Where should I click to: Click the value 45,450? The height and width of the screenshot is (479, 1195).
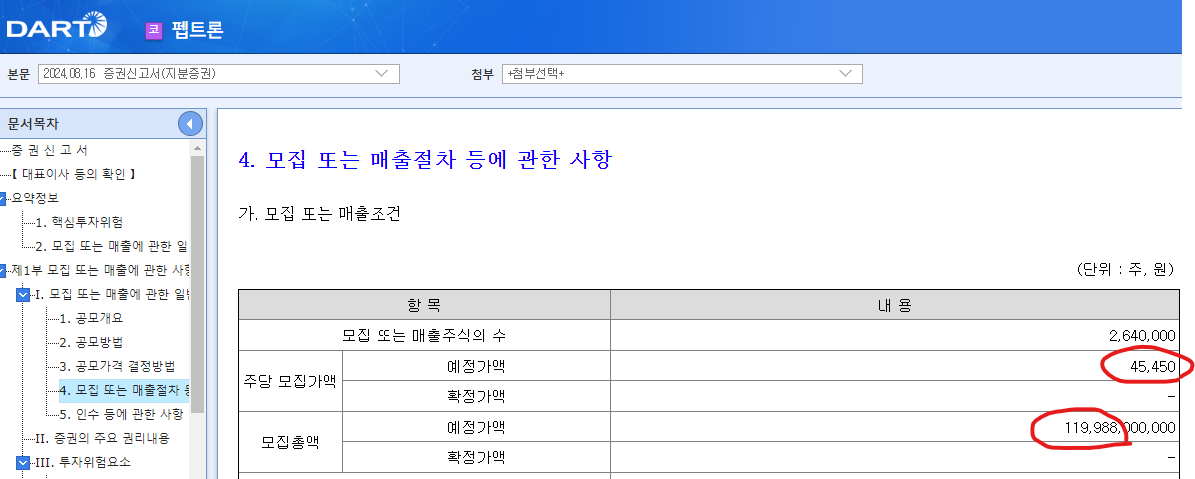click(x=1152, y=367)
